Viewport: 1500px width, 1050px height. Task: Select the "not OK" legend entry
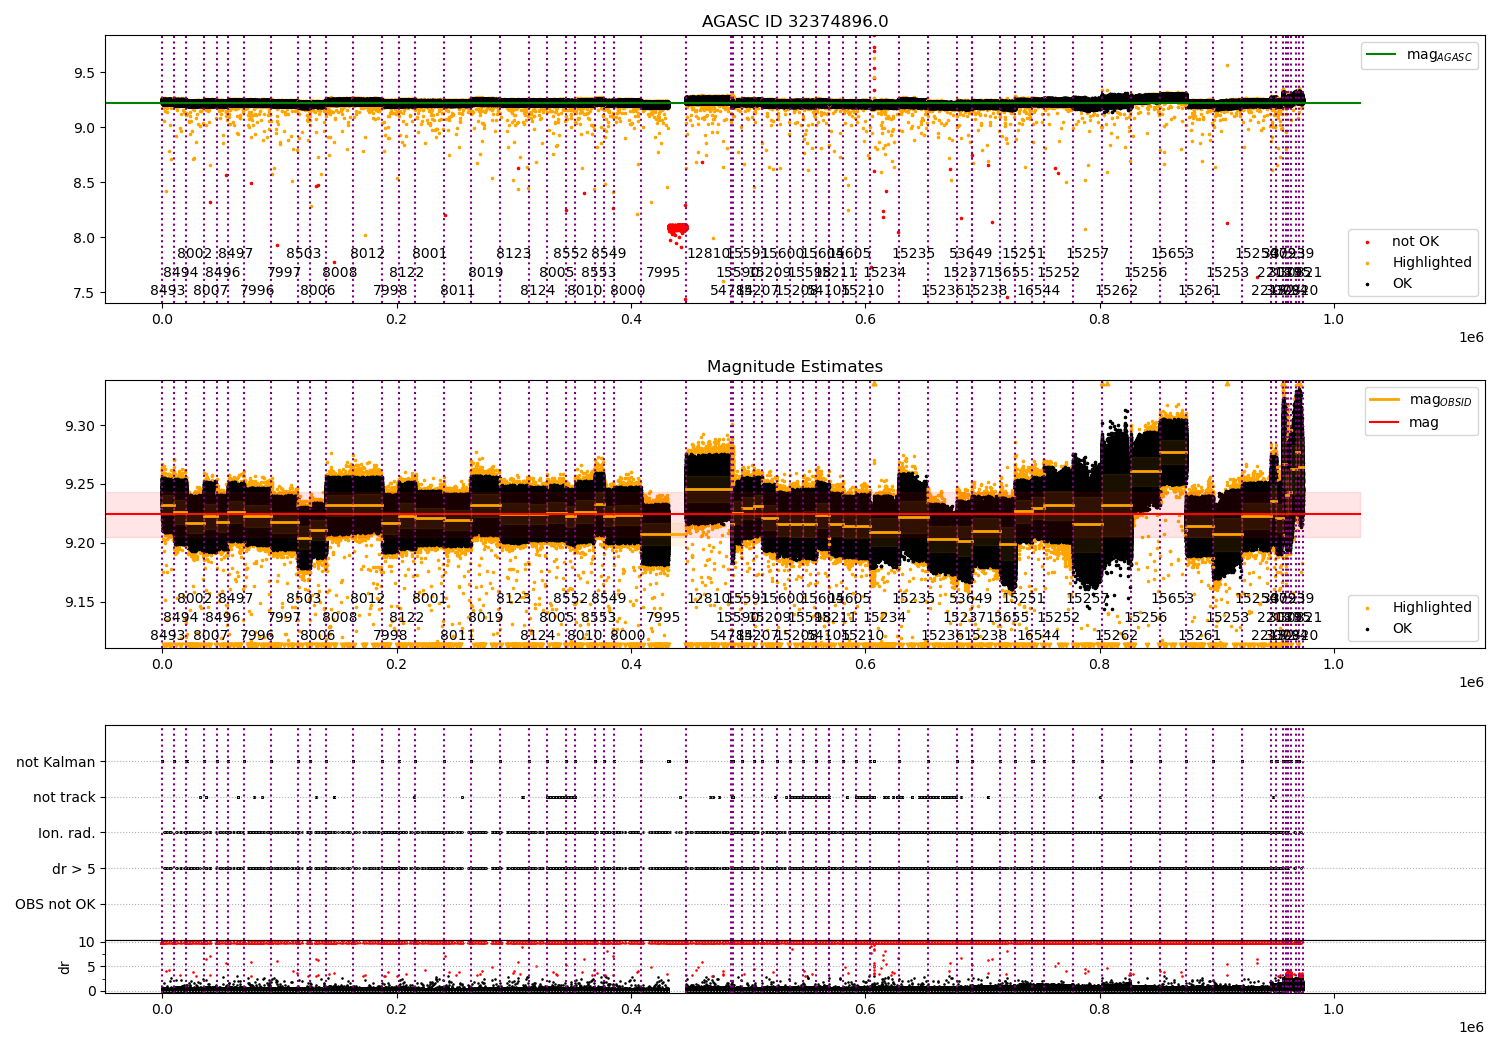pyautogui.click(x=1403, y=241)
